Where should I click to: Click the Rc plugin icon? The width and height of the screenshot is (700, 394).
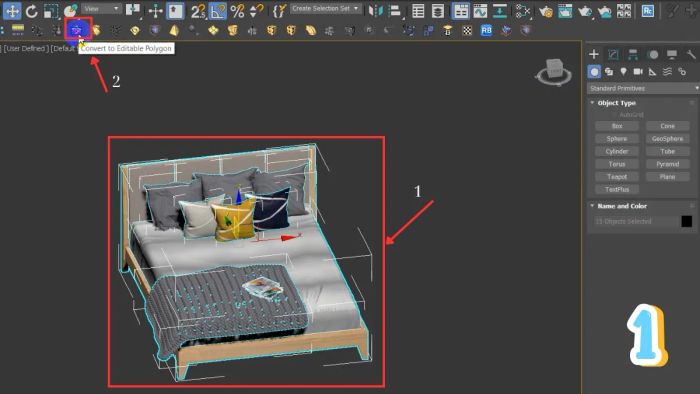click(647, 11)
